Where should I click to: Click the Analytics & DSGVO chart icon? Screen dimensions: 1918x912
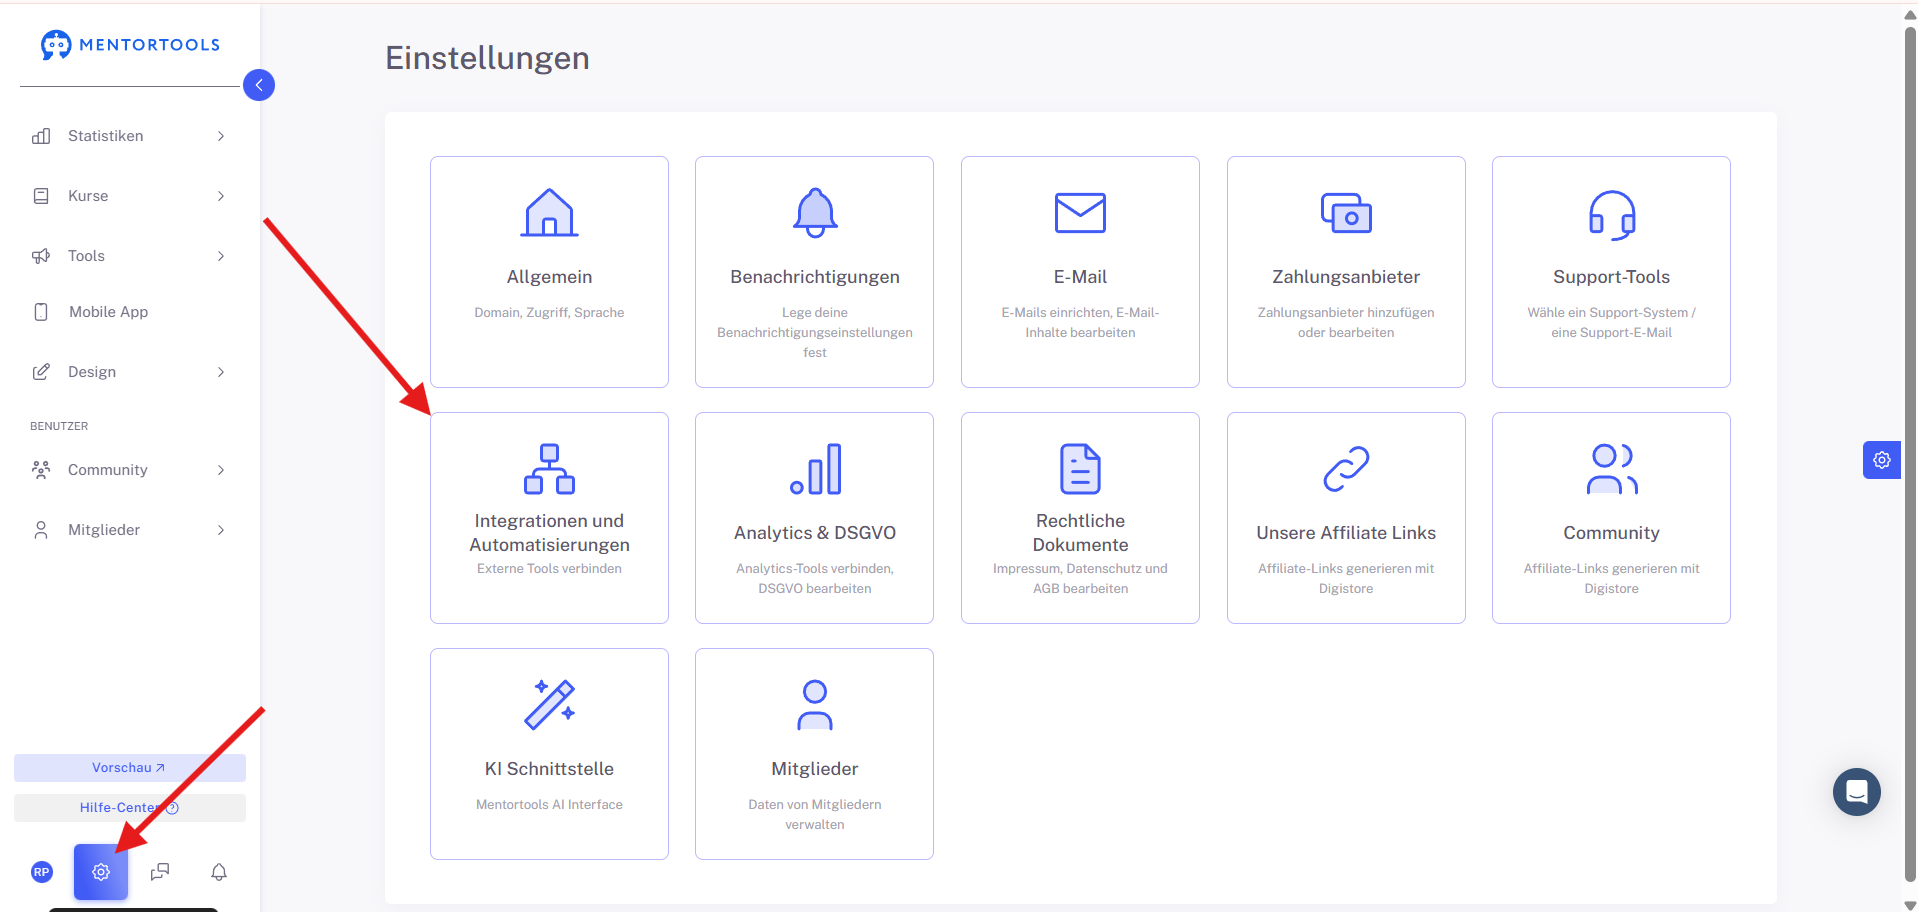click(x=815, y=469)
